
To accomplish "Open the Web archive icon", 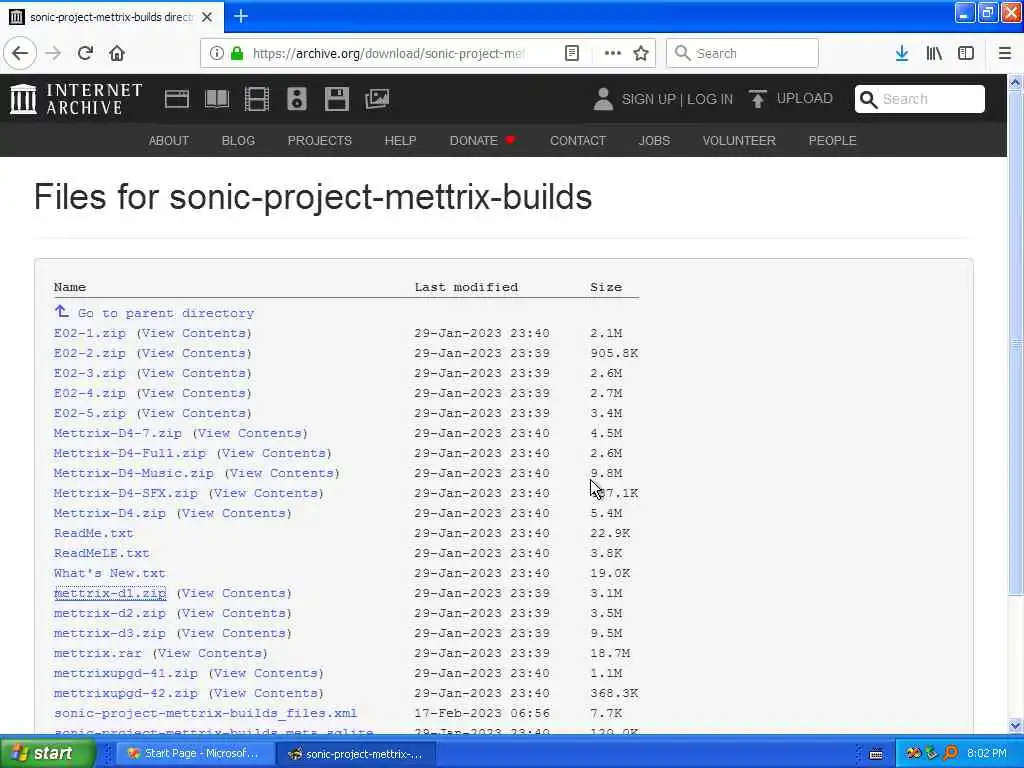I will coord(176,99).
